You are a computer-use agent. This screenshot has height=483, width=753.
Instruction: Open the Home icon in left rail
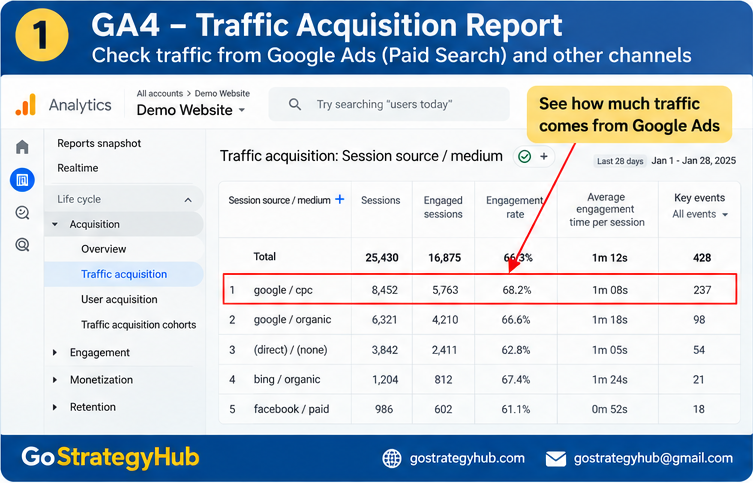coord(22,146)
